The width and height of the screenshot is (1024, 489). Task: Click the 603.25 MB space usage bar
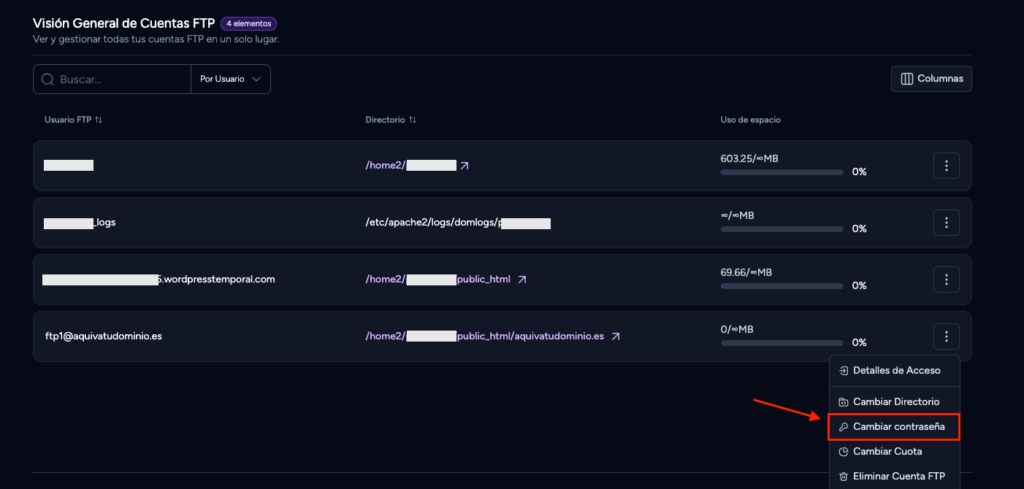782,172
